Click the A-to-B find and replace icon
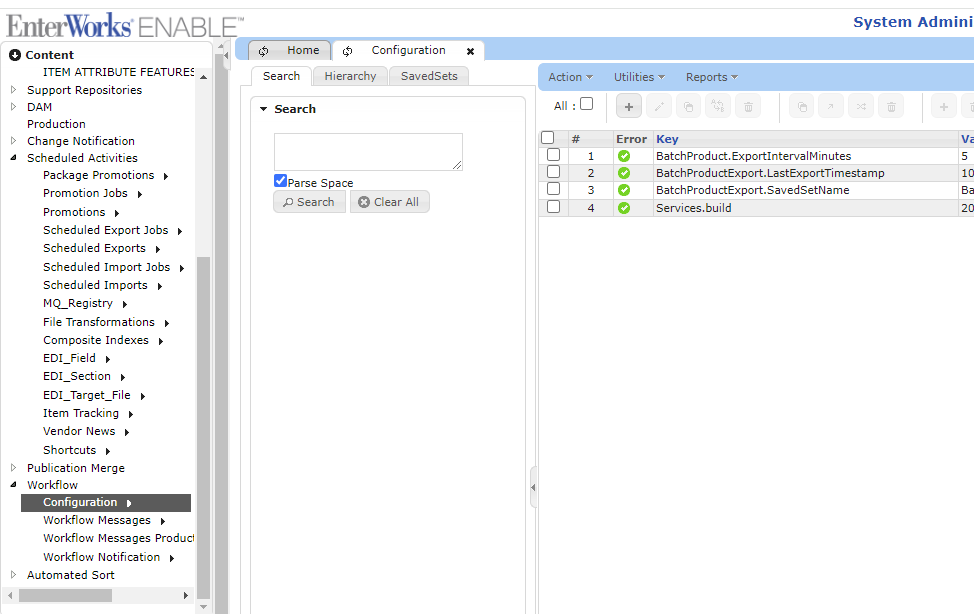Image resolution: width=974 pixels, height=614 pixels. pyautogui.click(x=718, y=107)
